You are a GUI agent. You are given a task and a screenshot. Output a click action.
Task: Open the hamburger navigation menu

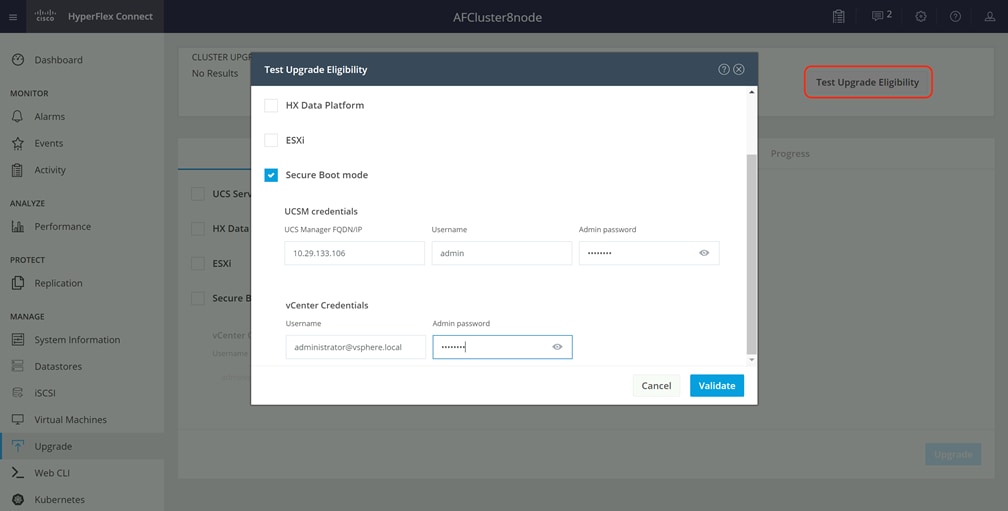point(13,17)
